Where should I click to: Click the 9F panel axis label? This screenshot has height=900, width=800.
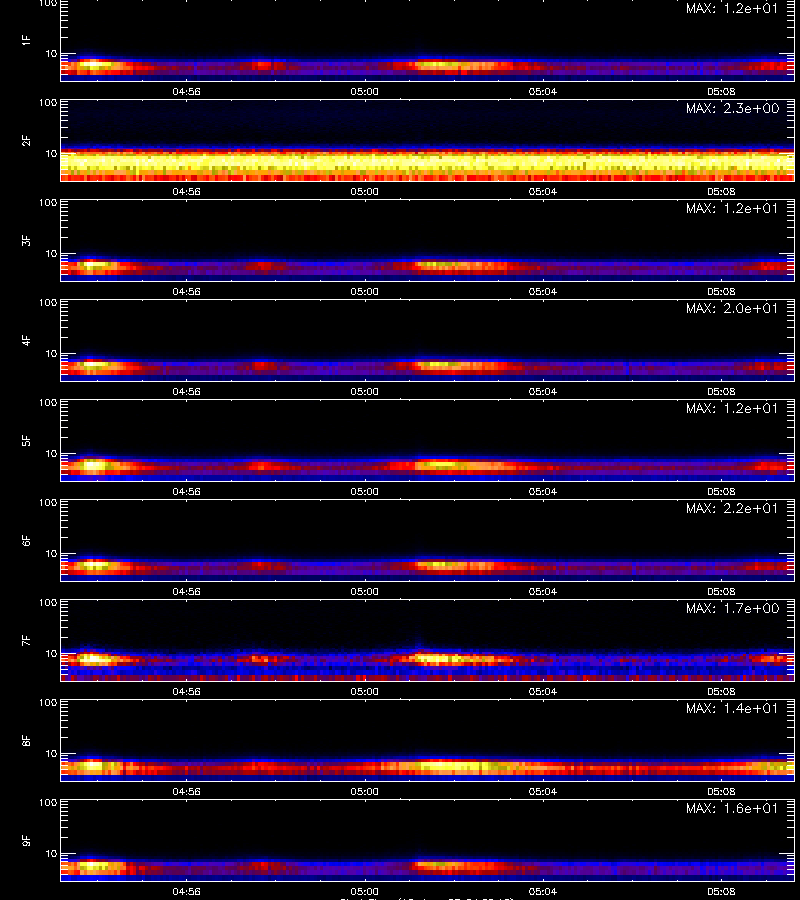[x=26, y=840]
